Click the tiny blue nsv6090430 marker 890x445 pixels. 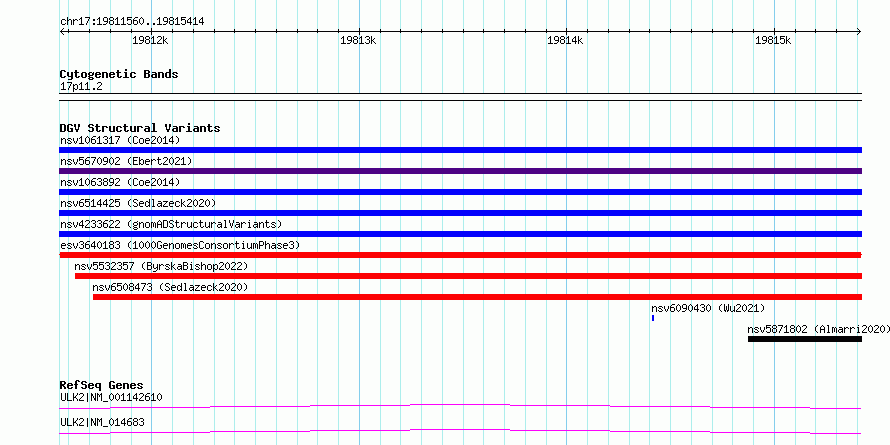tap(653, 318)
